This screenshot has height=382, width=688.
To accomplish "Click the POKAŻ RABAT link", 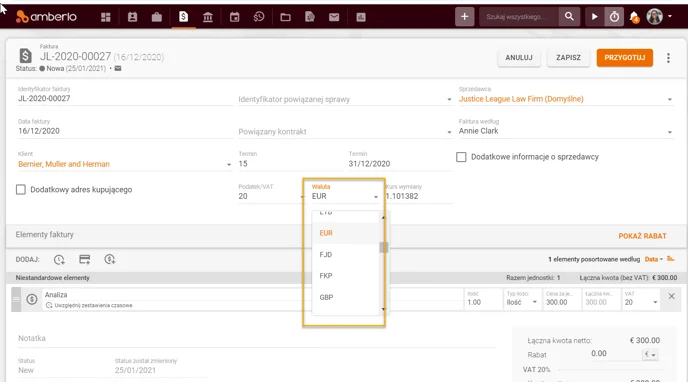I will pos(642,236).
